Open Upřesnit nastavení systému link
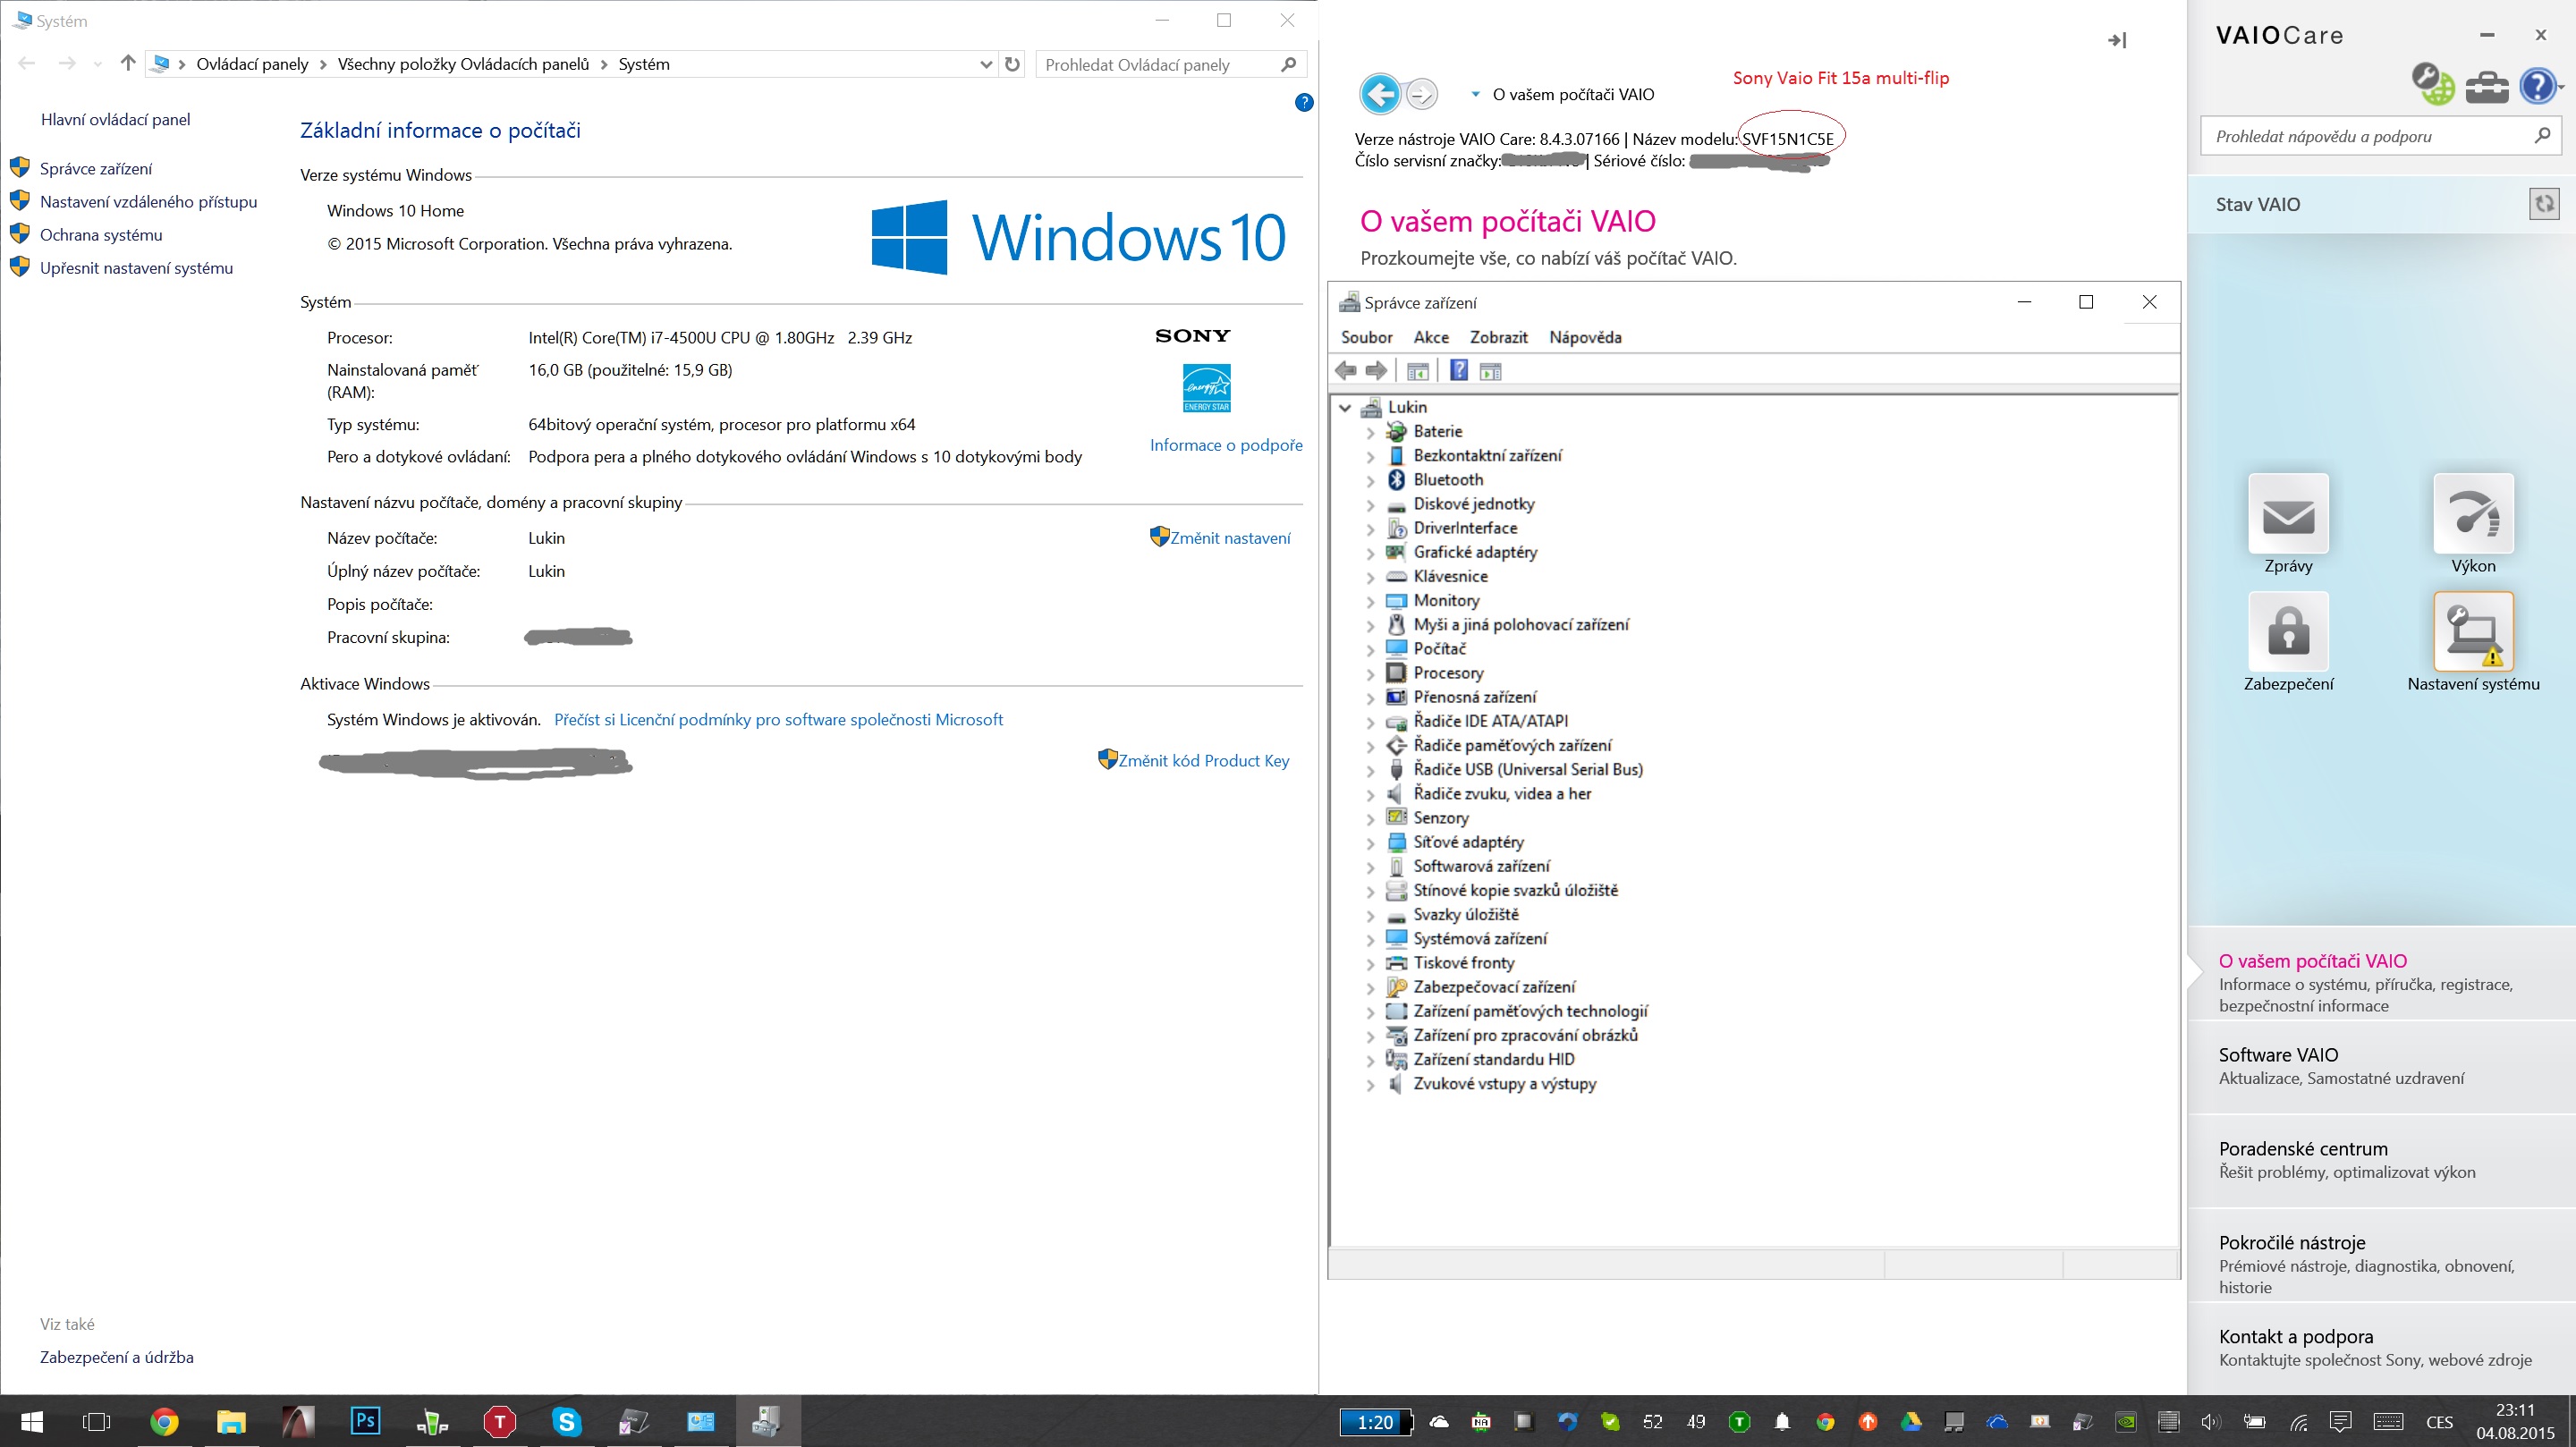Image resolution: width=2576 pixels, height=1447 pixels. [x=136, y=267]
